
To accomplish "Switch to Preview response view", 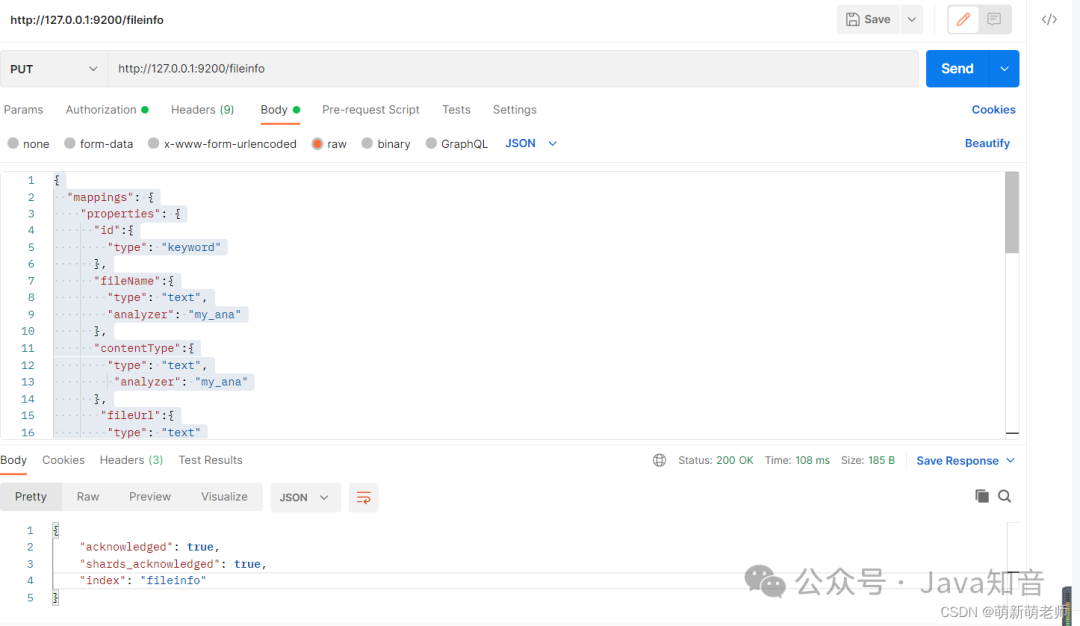I will pos(149,497).
